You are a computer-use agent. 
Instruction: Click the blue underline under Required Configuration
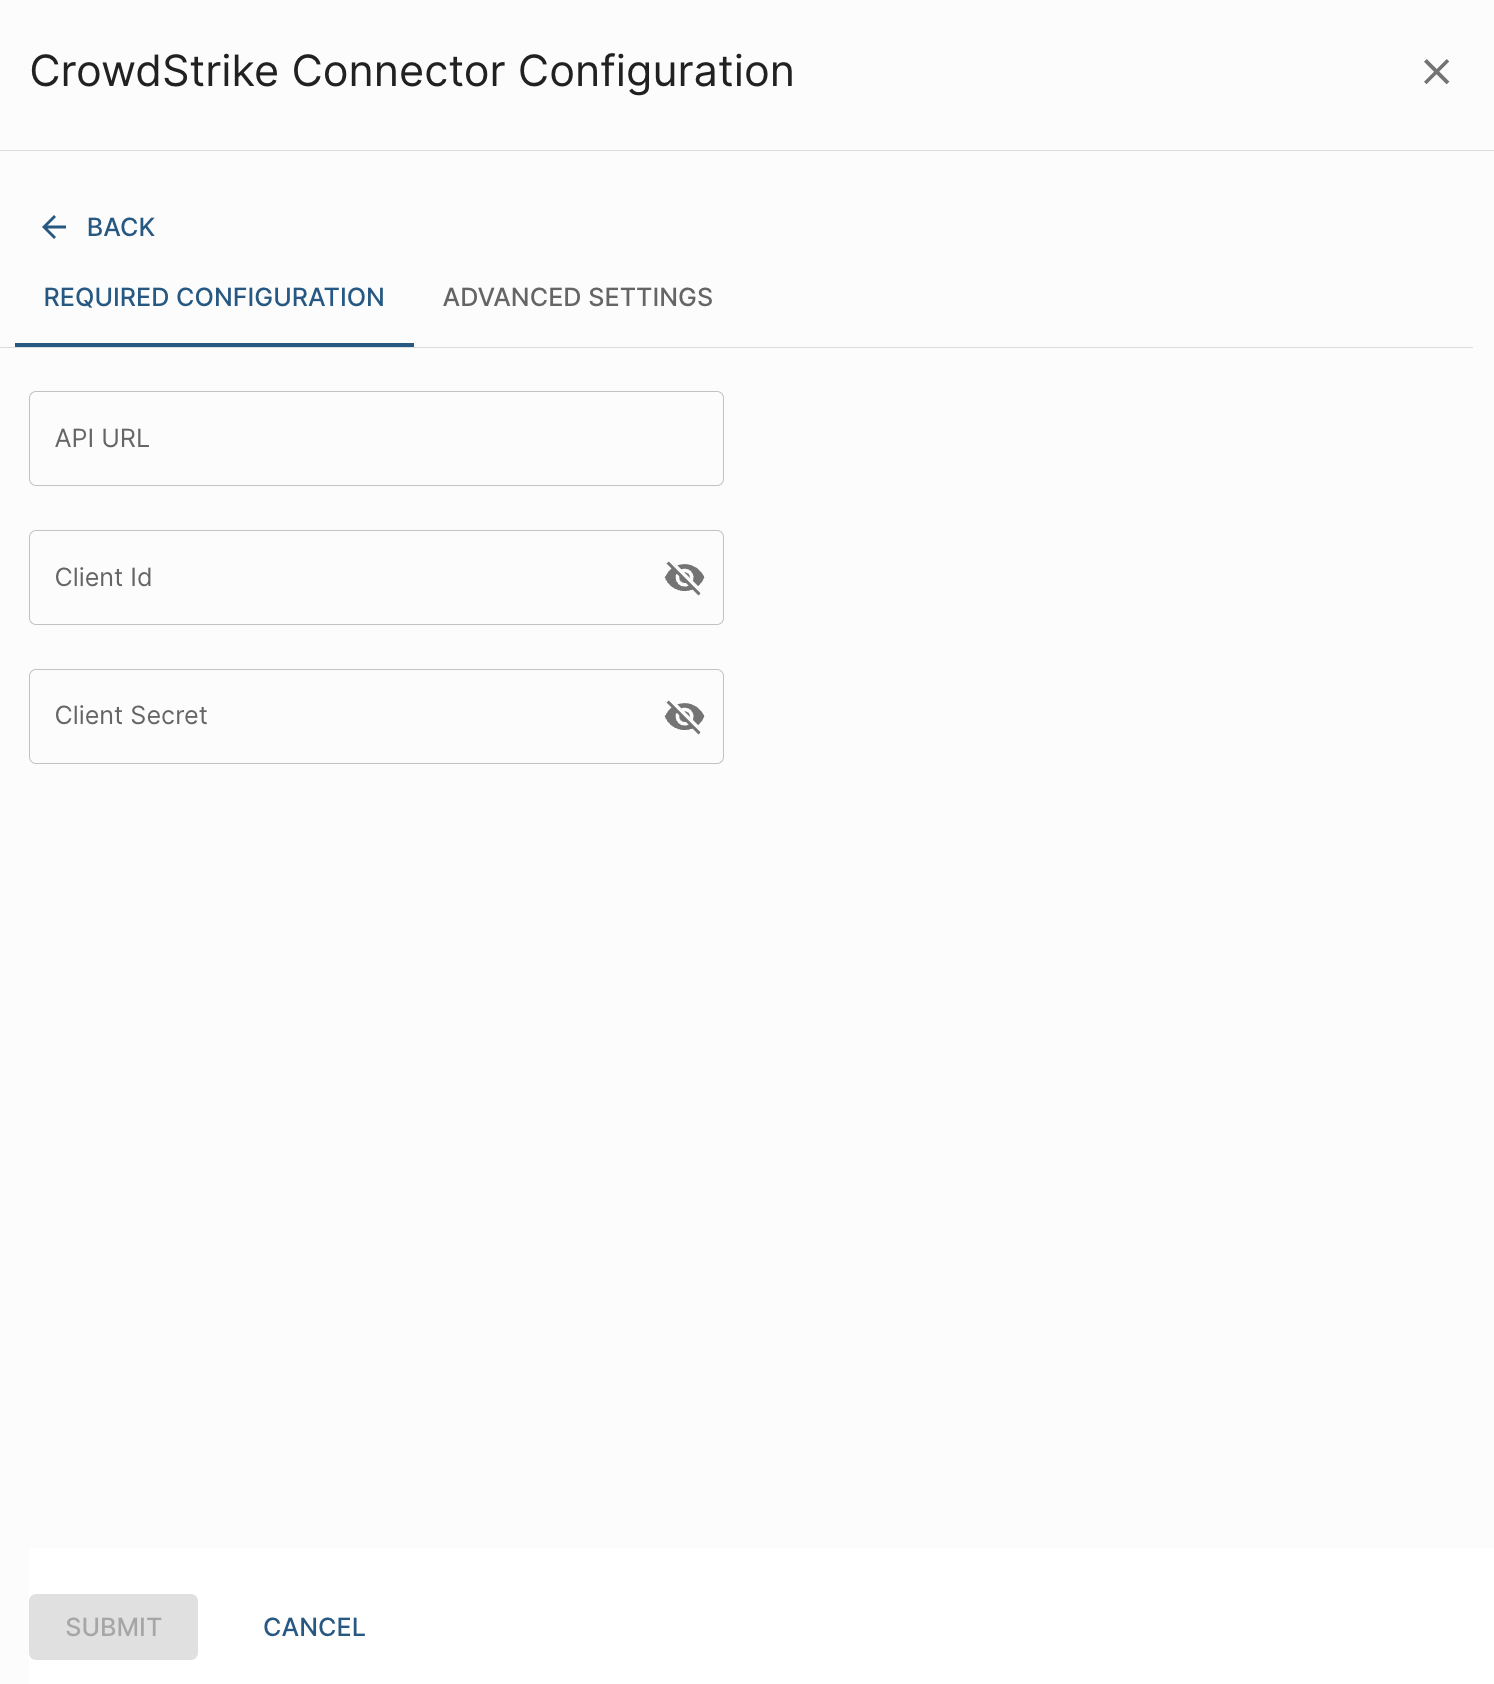point(214,344)
